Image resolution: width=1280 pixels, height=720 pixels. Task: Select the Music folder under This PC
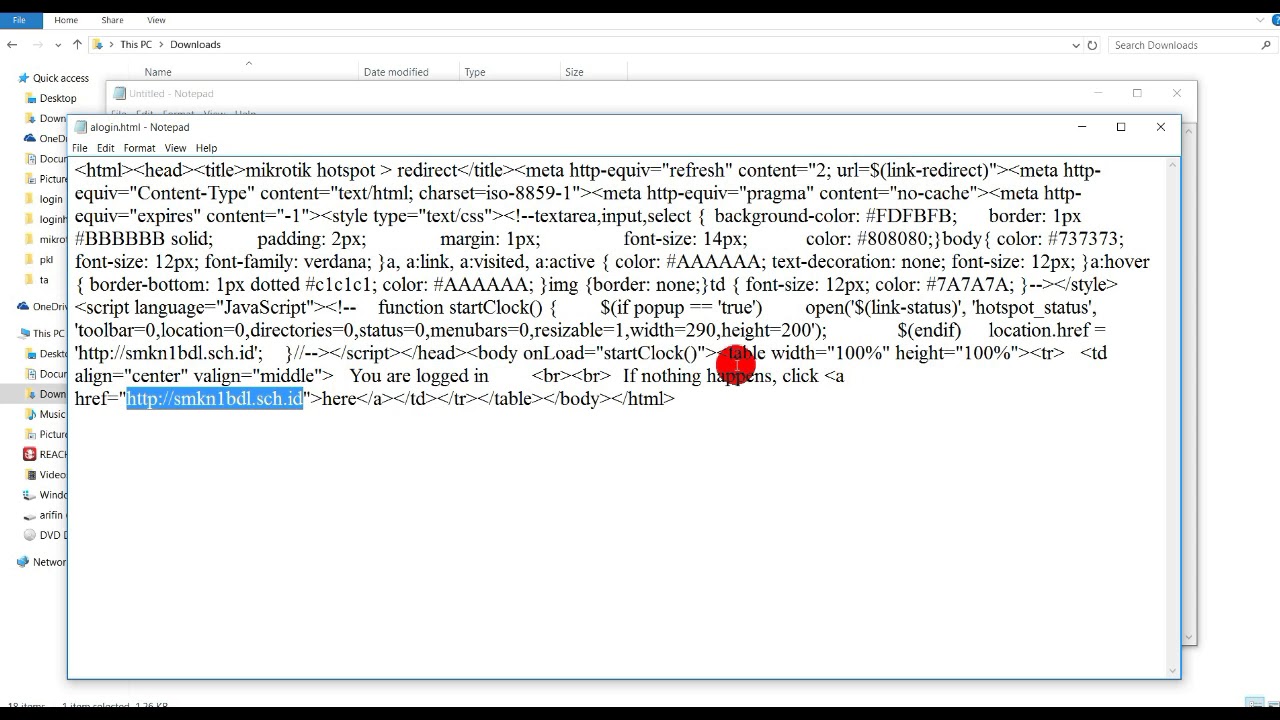(52, 414)
